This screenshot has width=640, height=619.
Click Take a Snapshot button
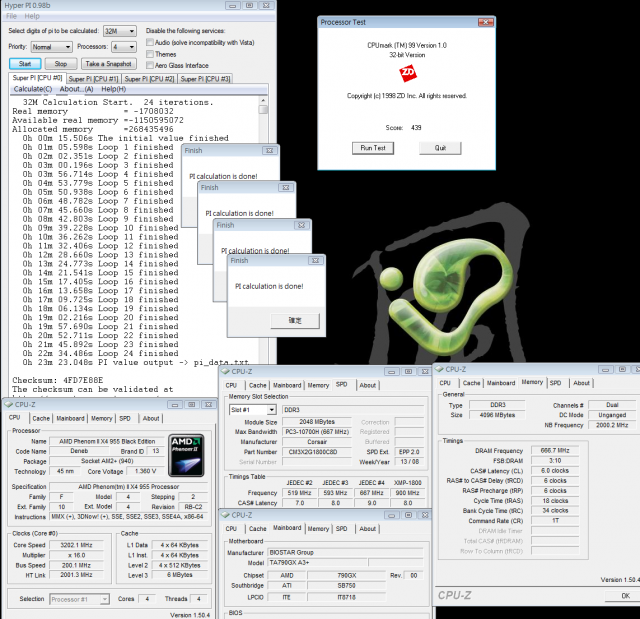click(x=109, y=64)
